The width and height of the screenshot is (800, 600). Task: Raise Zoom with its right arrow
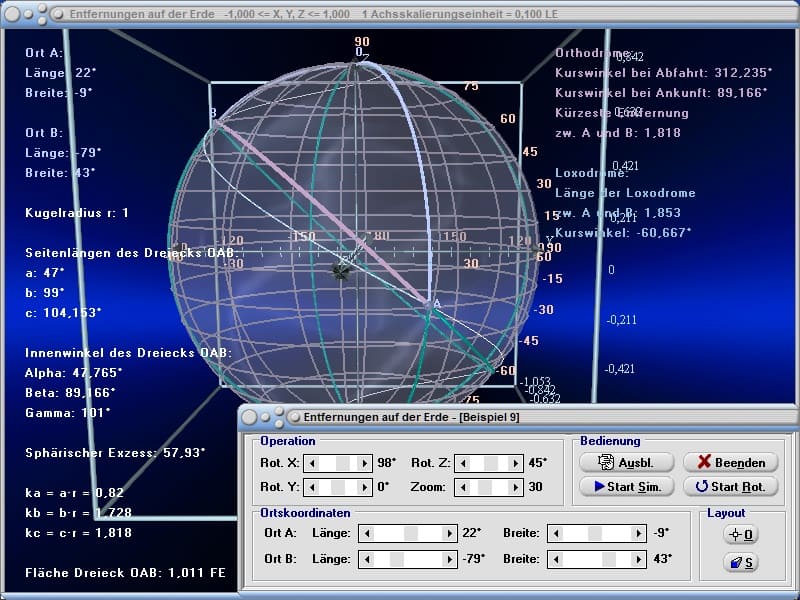(515, 487)
